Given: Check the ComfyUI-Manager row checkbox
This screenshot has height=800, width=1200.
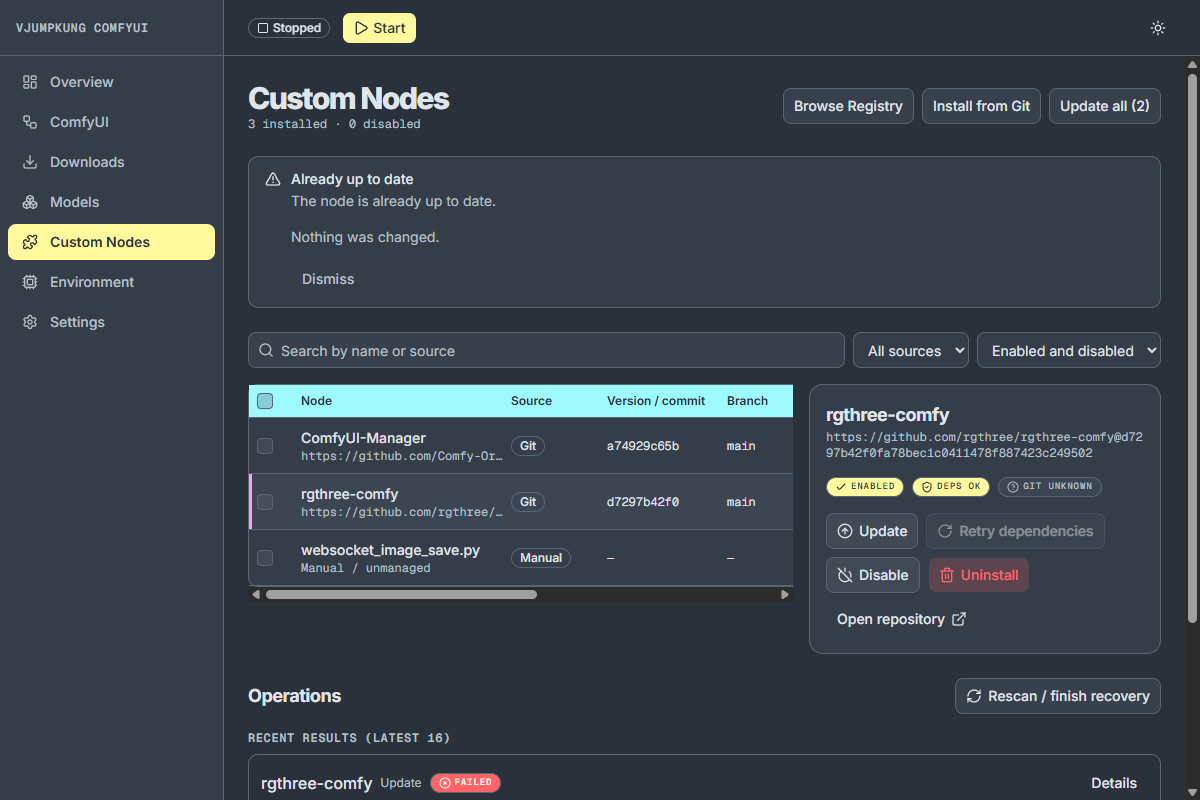Looking at the screenshot, I should (265, 446).
